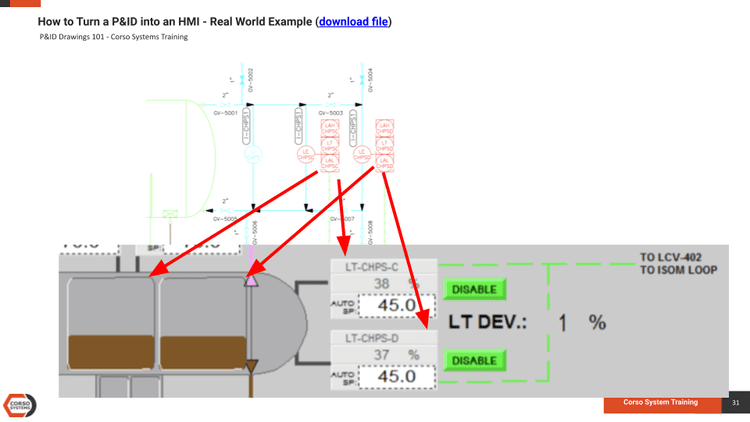Select the LT-CHPS-D label
The width and height of the screenshot is (750, 422).
point(372,338)
